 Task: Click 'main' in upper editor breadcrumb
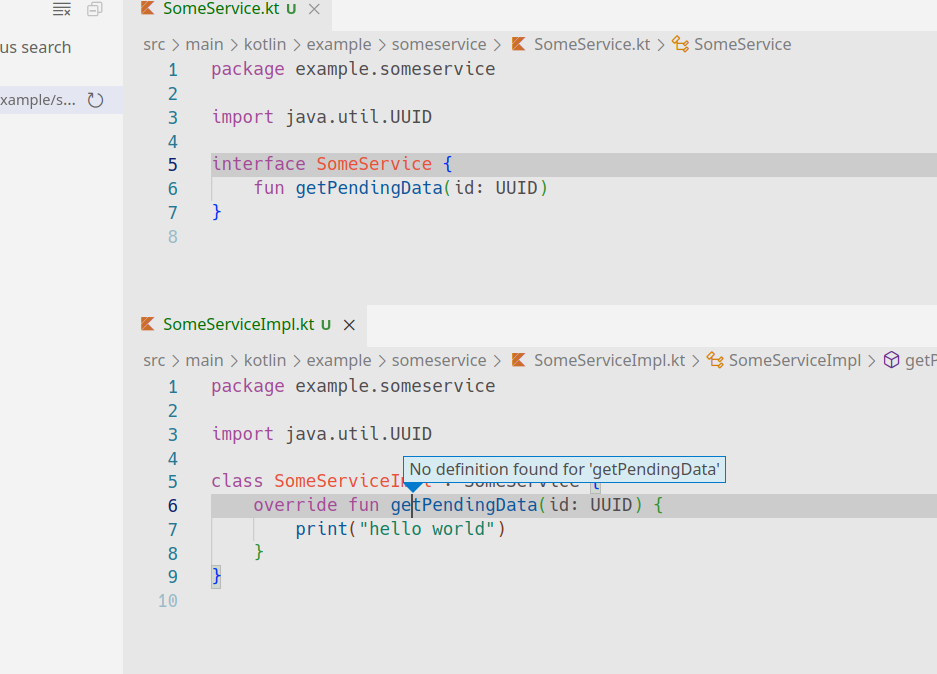pos(204,44)
